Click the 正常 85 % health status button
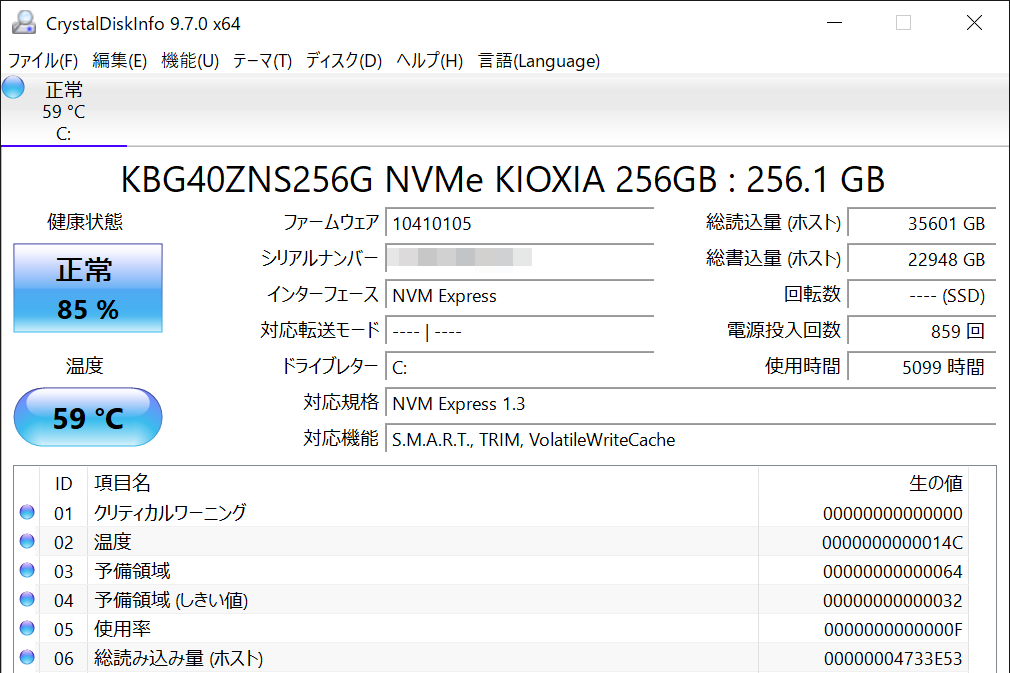The height and width of the screenshot is (673, 1010). click(x=88, y=288)
